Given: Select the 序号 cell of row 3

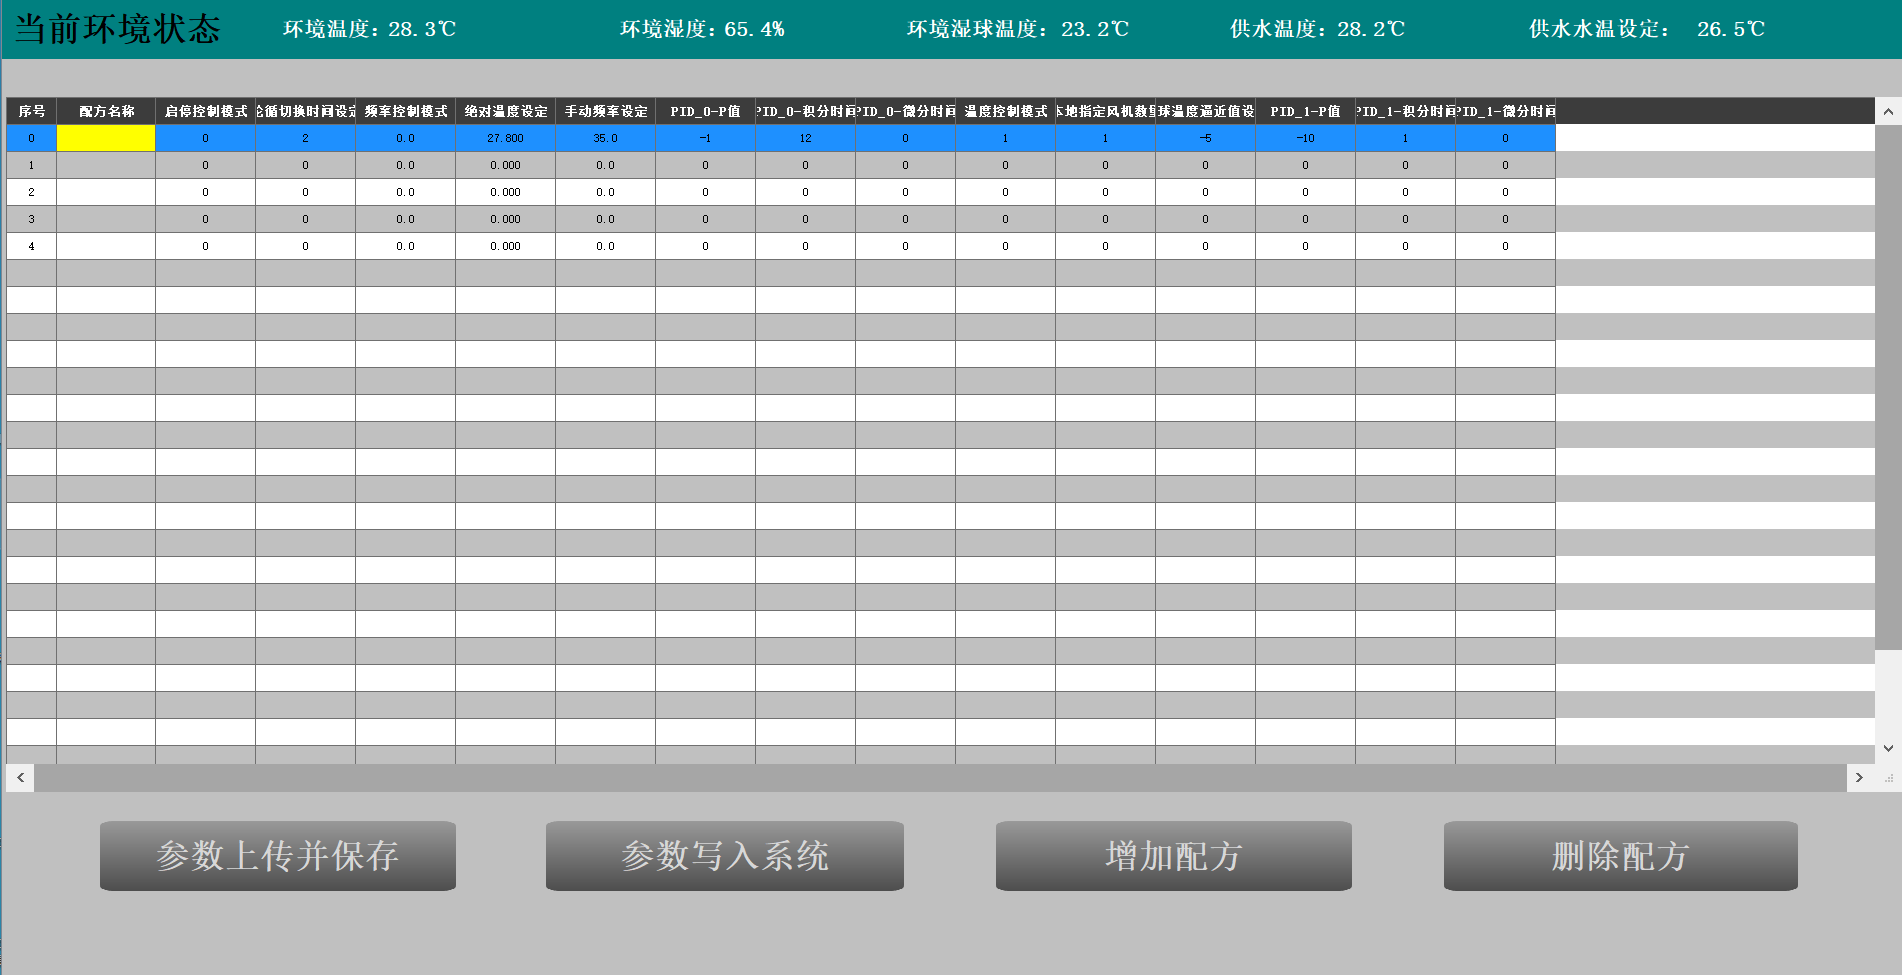Looking at the screenshot, I should tap(31, 219).
